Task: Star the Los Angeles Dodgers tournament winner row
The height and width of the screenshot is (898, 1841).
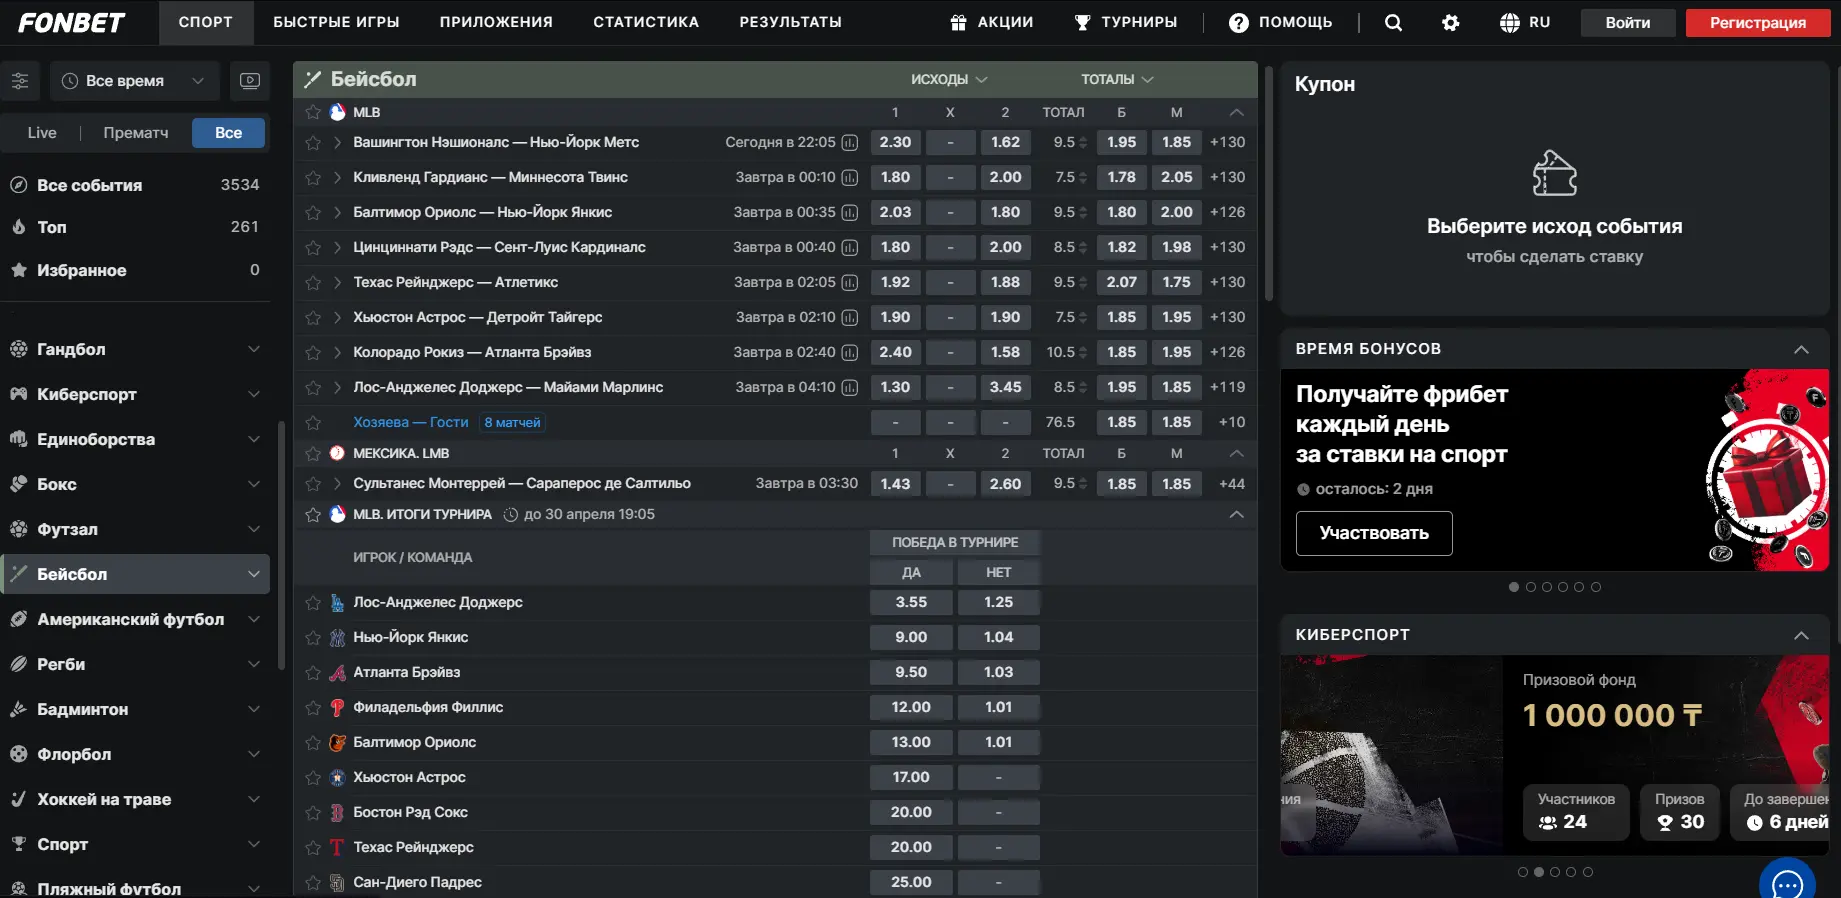Action: [313, 603]
